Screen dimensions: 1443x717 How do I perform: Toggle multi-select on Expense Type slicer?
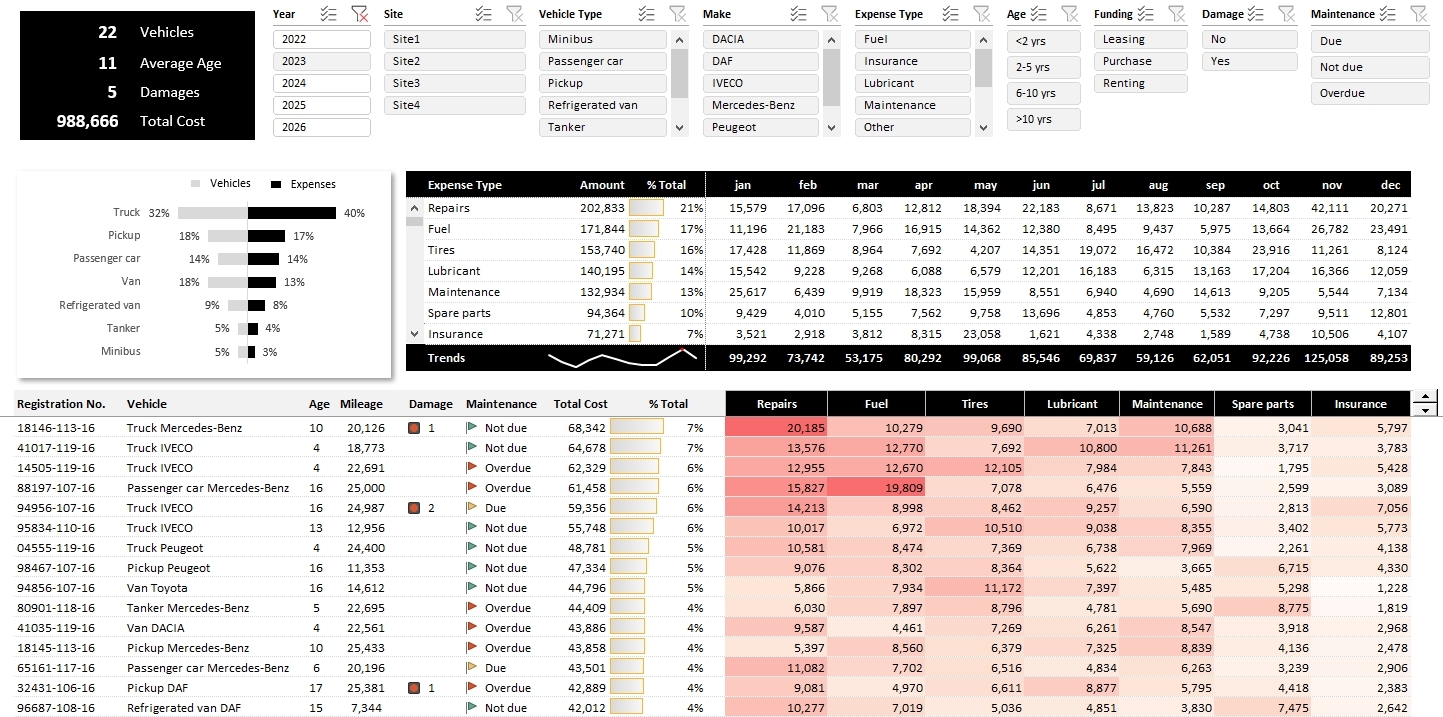[950, 14]
